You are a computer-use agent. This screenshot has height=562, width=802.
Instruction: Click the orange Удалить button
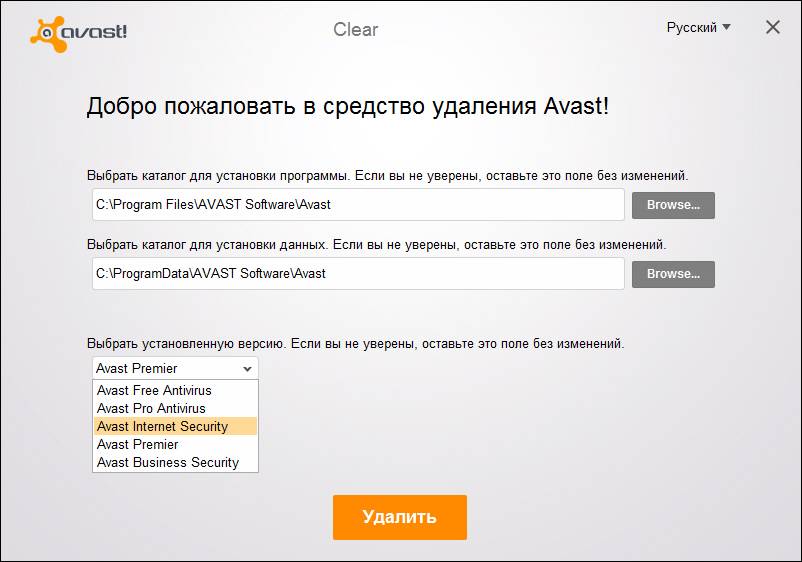399,517
